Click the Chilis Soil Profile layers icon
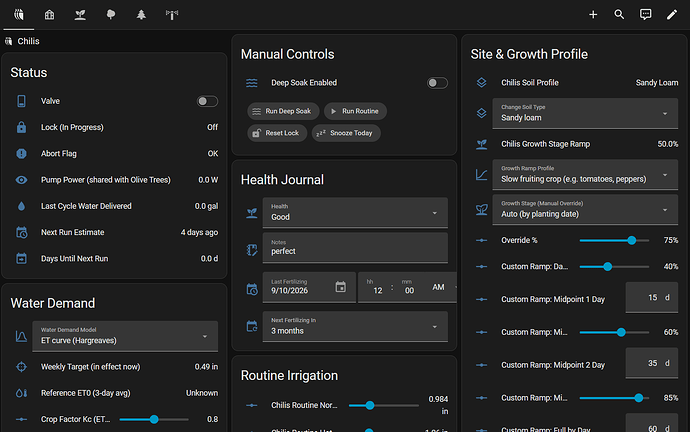This screenshot has width=690, height=432. [x=481, y=82]
